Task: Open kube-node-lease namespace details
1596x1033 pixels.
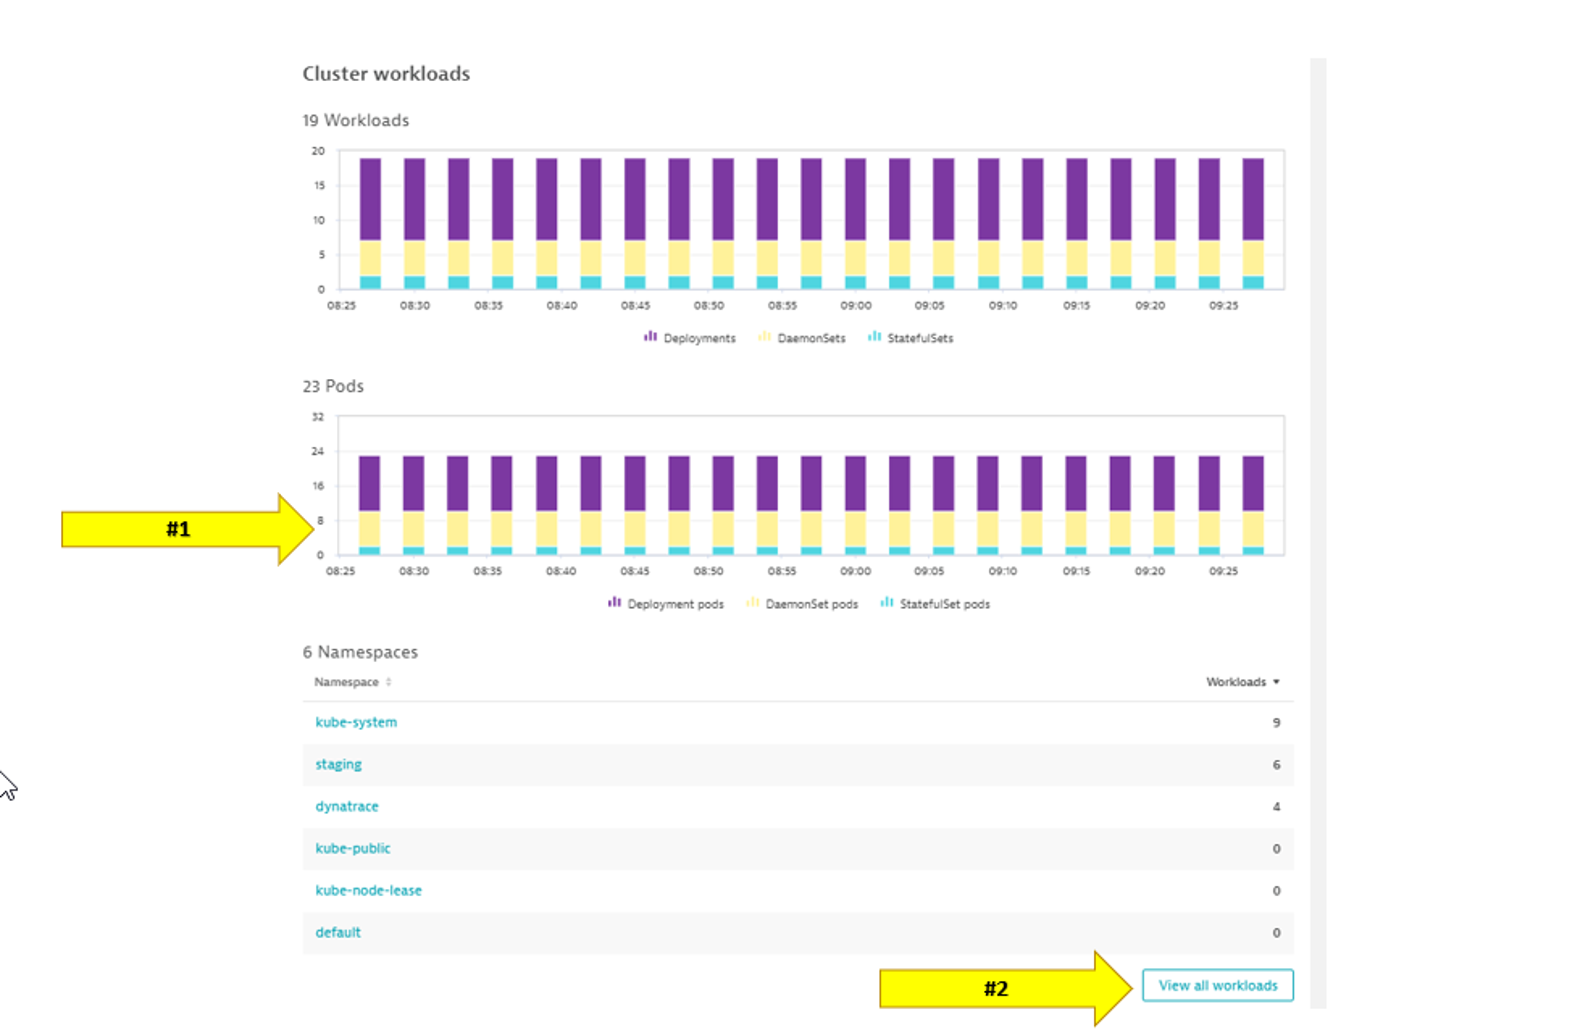Action: point(368,890)
